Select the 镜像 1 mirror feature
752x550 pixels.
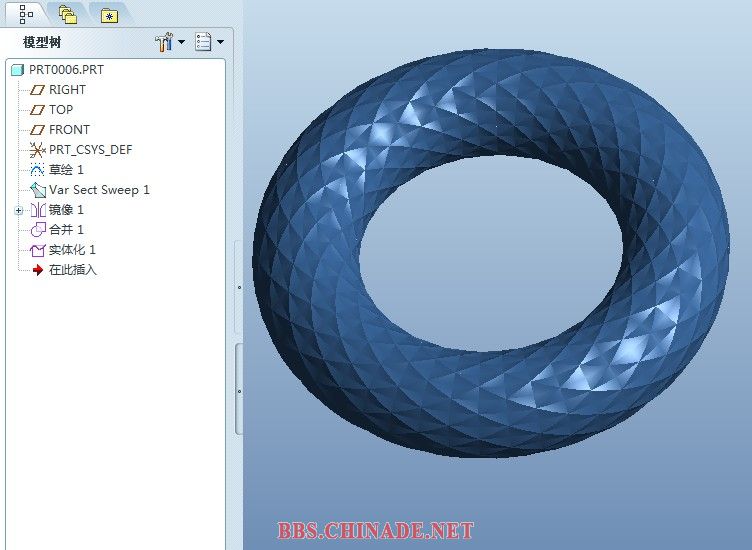pos(66,210)
